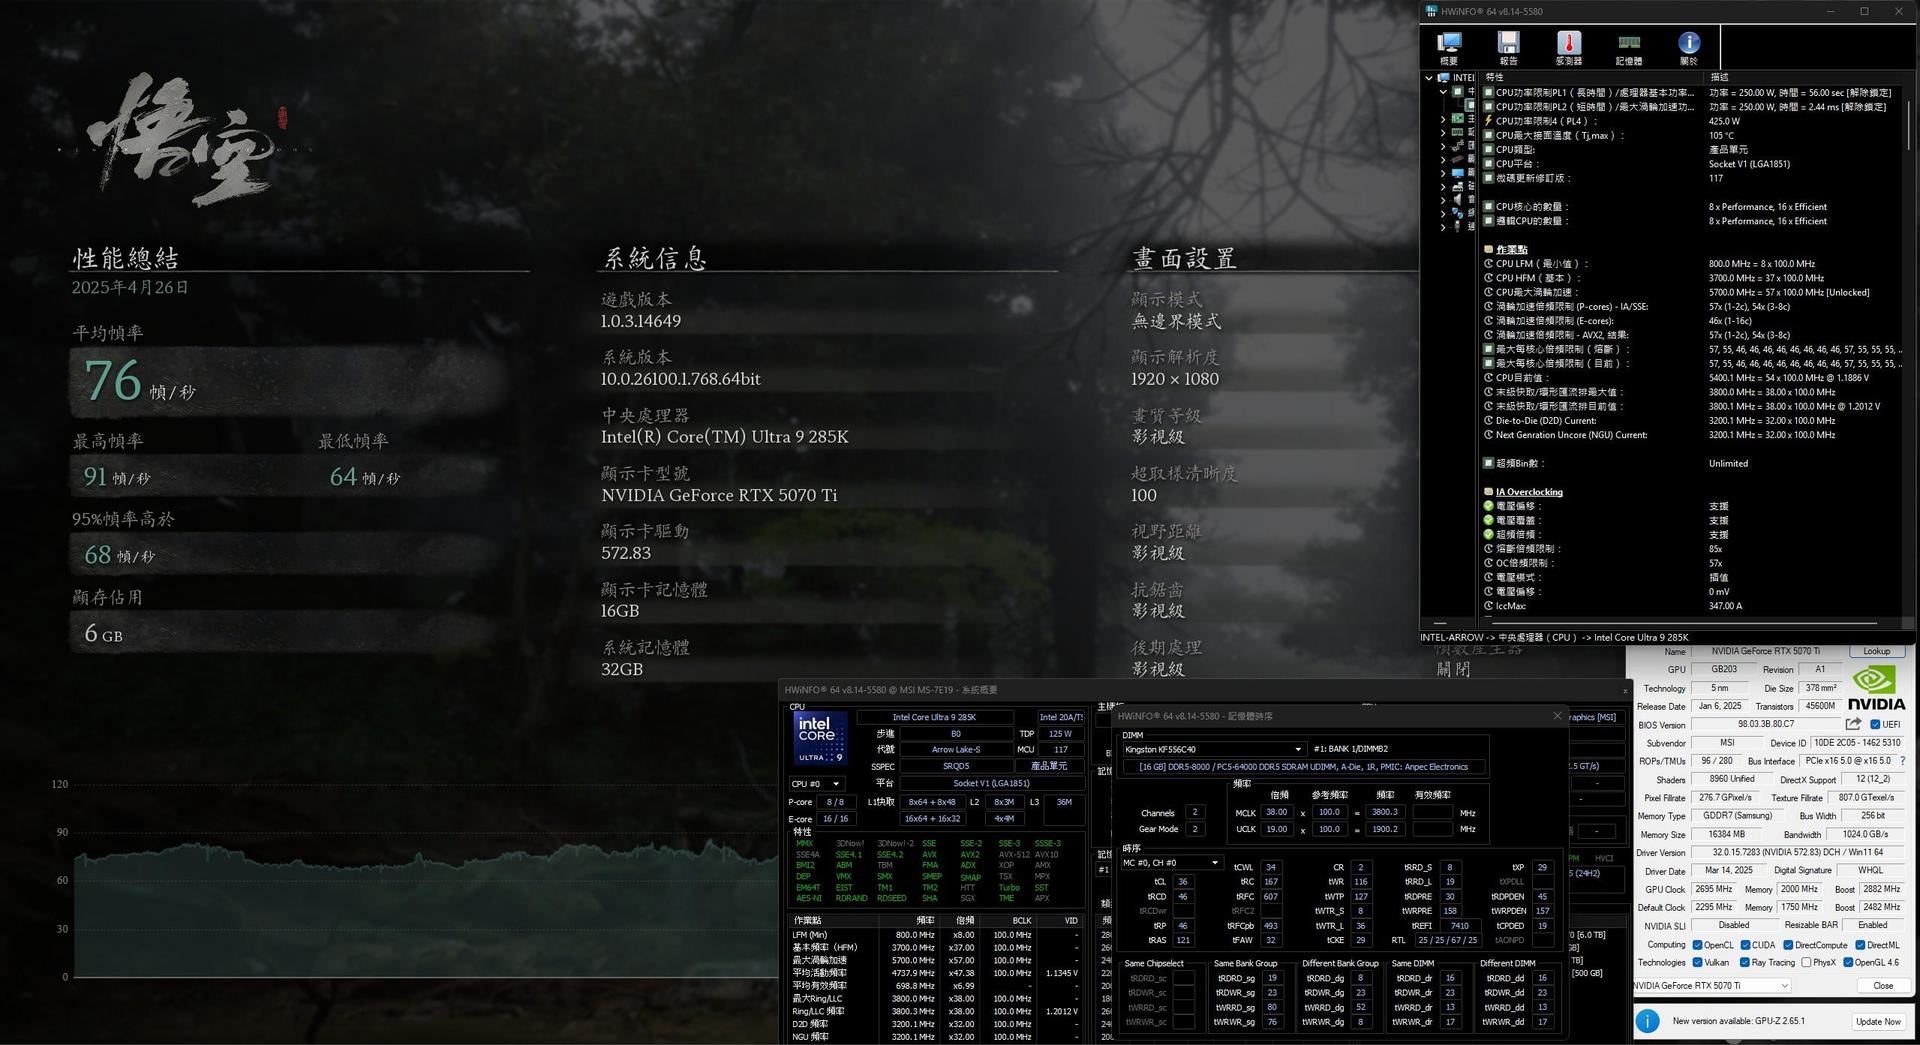Click the Intel Core Ultra 9 logo
Image resolution: width=1920 pixels, height=1045 pixels.
tap(820, 739)
